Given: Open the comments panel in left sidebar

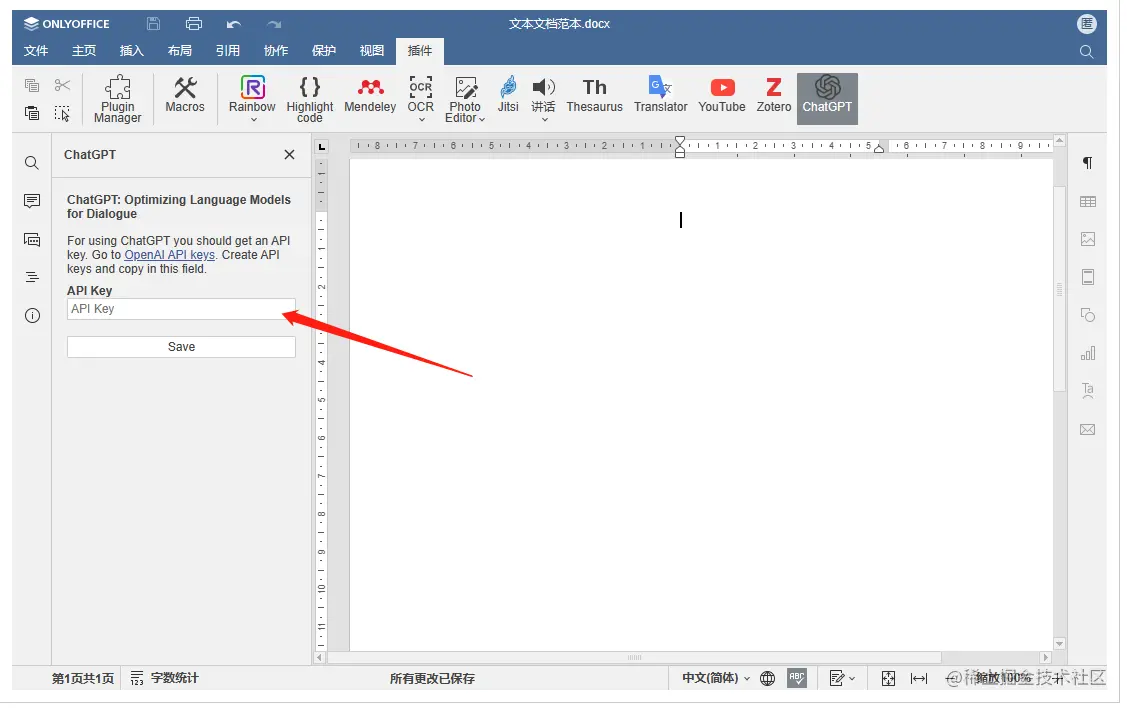Looking at the screenshot, I should point(32,201).
